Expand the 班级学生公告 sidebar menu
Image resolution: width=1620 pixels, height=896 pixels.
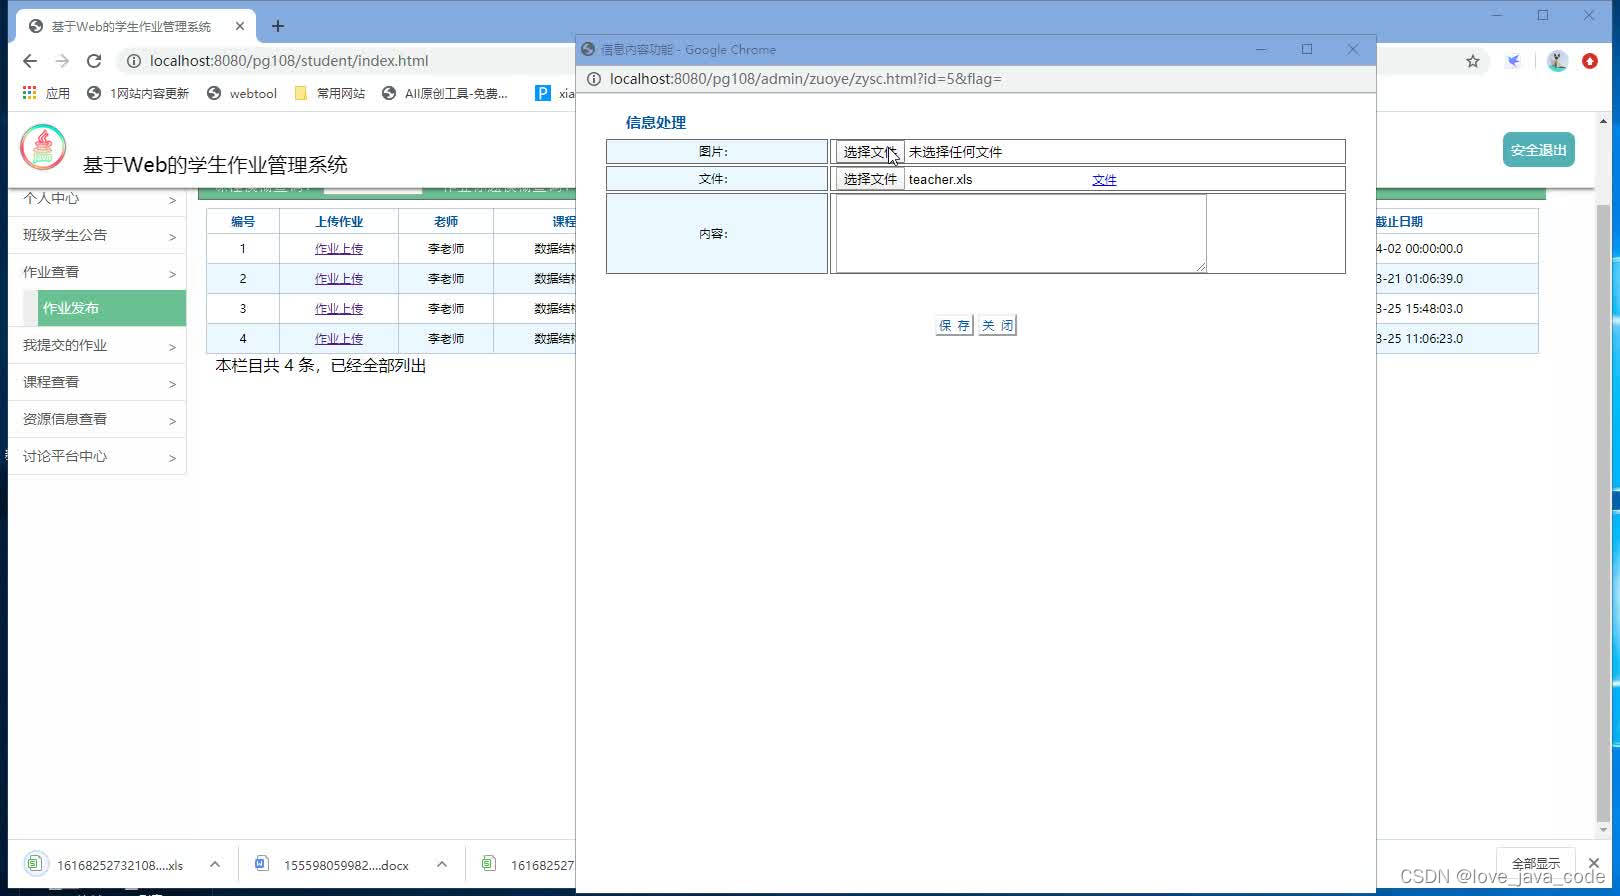98,235
